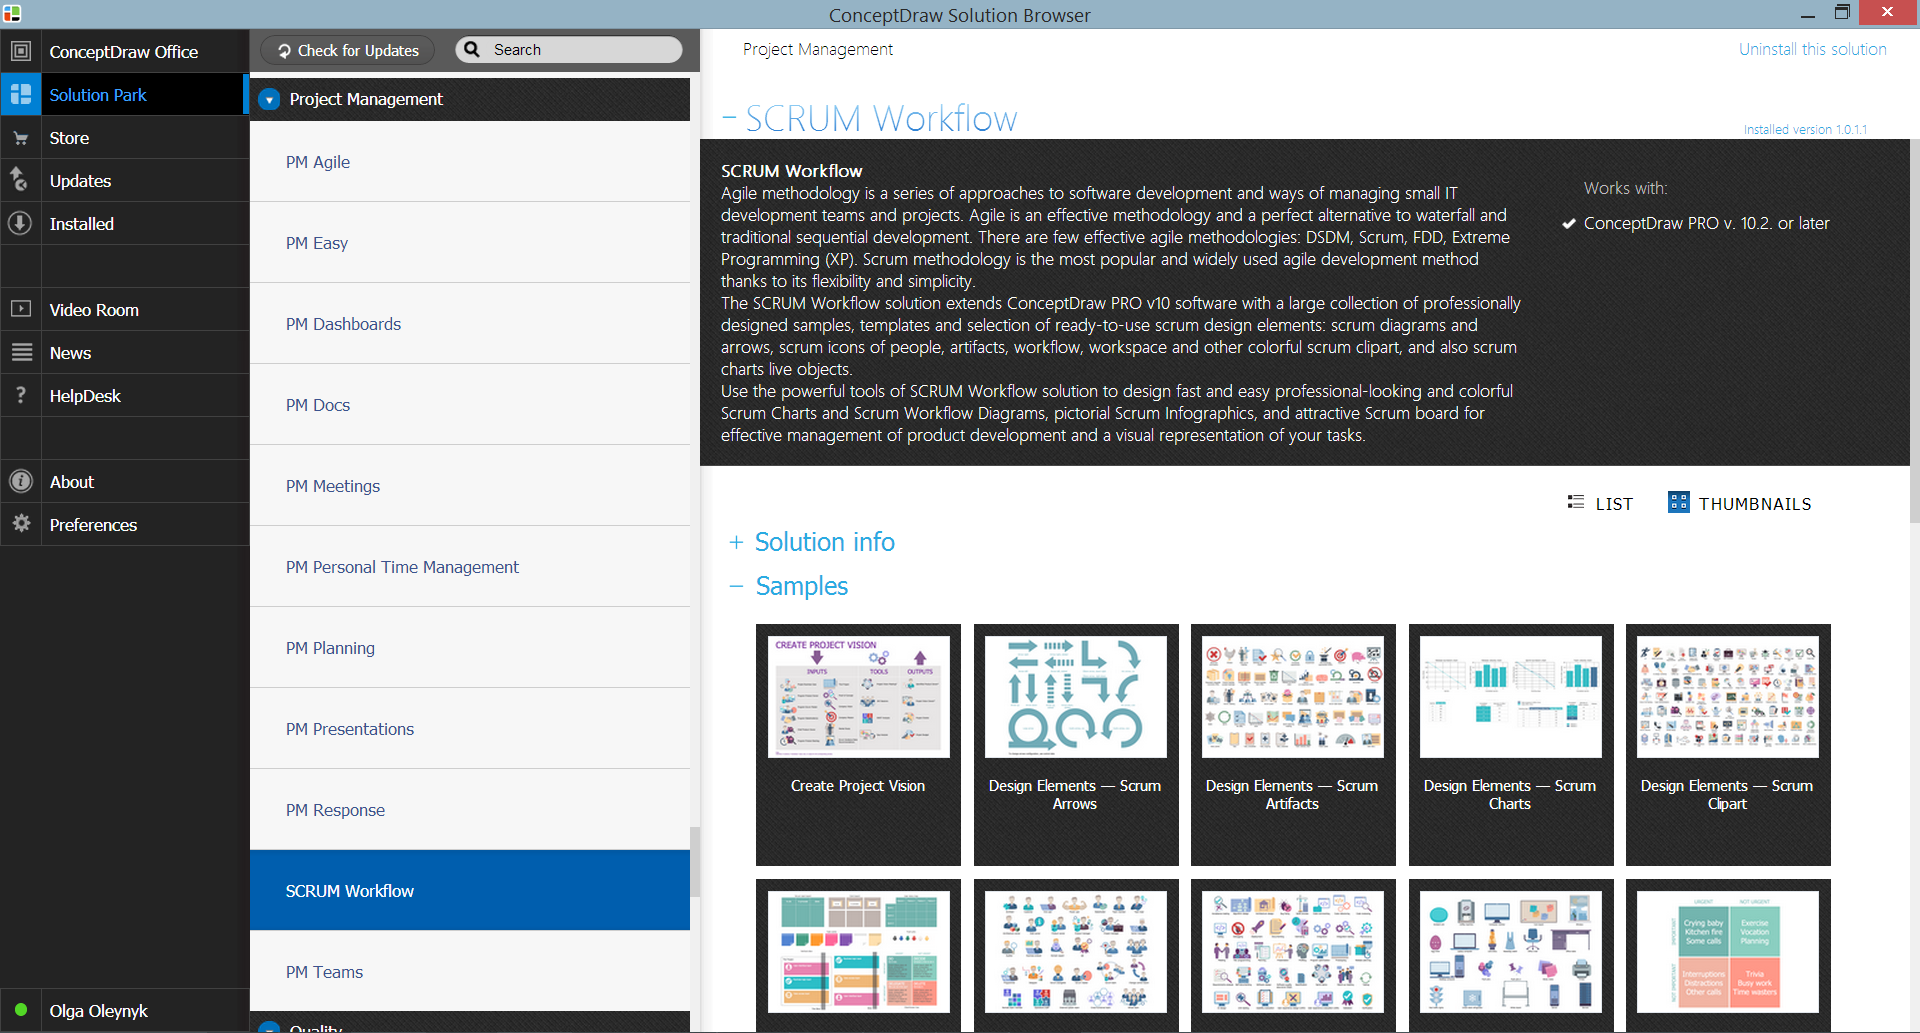The width and height of the screenshot is (1920, 1033).
Task: Open HelpDesk section
Action: coord(124,396)
